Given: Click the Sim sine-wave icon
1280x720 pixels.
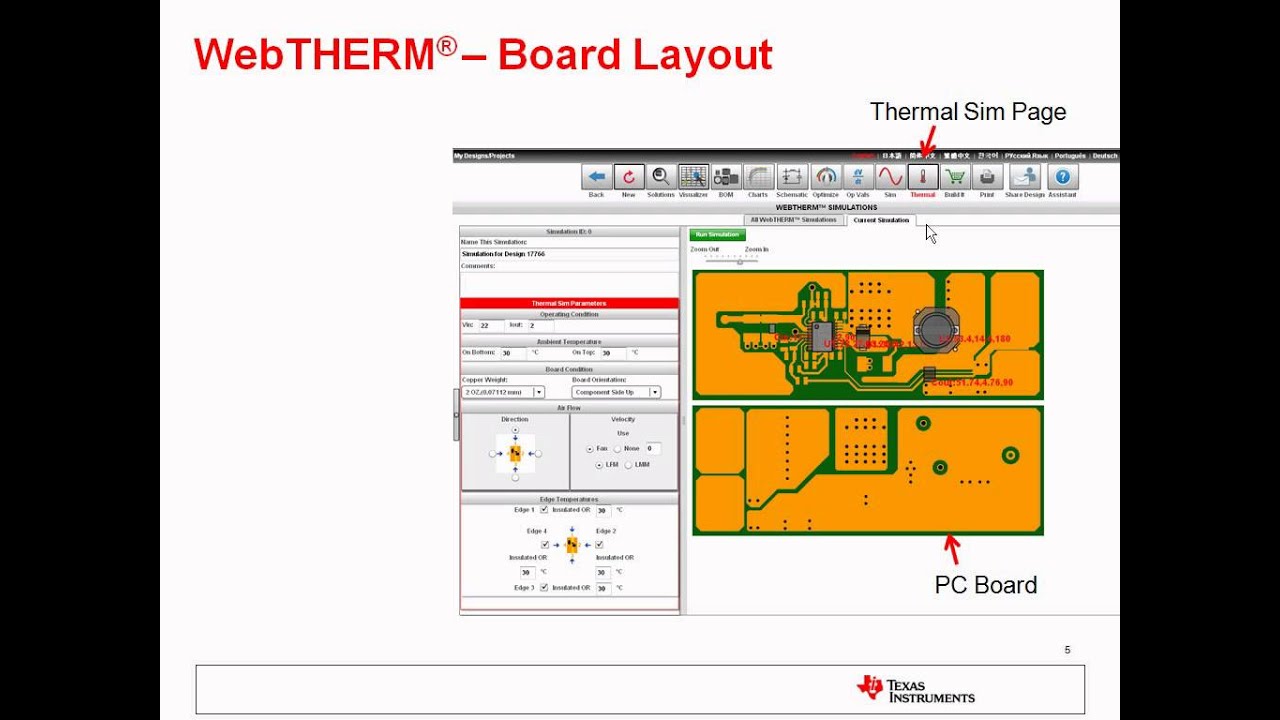Looking at the screenshot, I should point(890,177).
